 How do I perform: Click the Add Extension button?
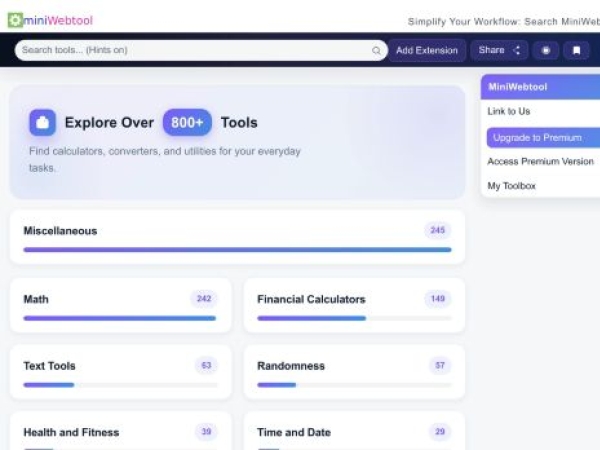click(426, 50)
